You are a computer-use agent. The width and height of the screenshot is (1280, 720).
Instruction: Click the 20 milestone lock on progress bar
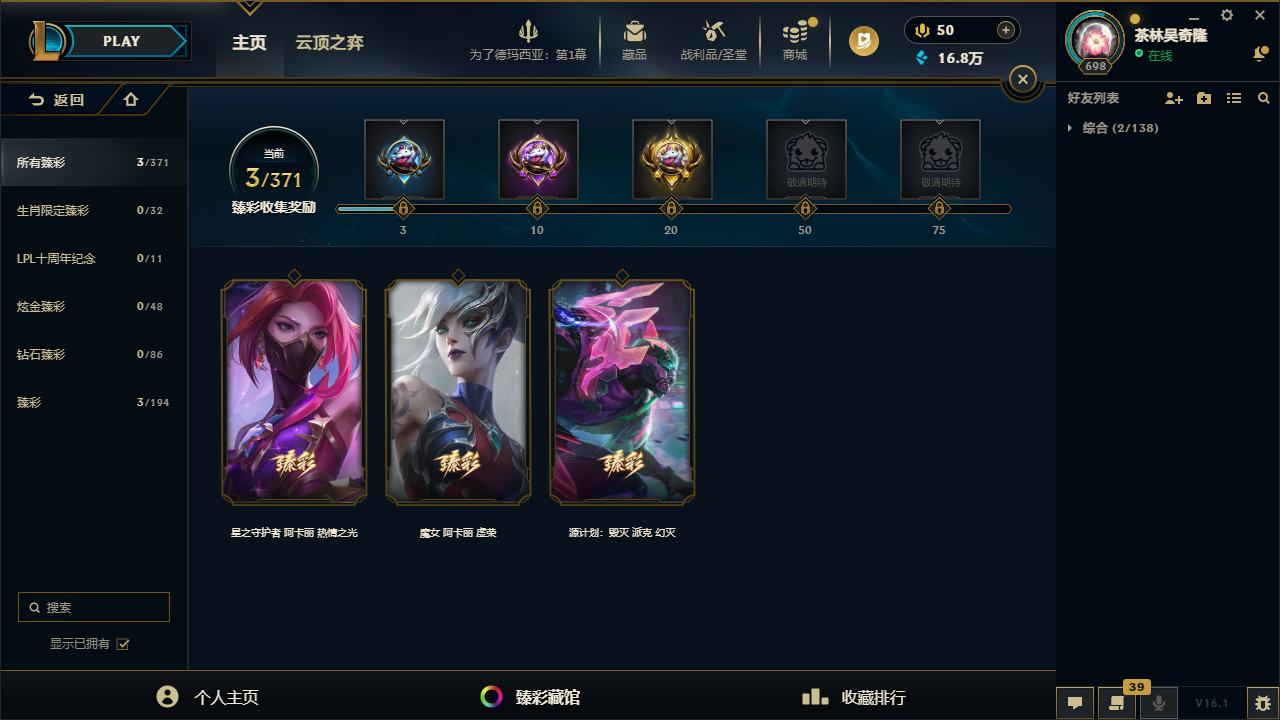point(671,209)
